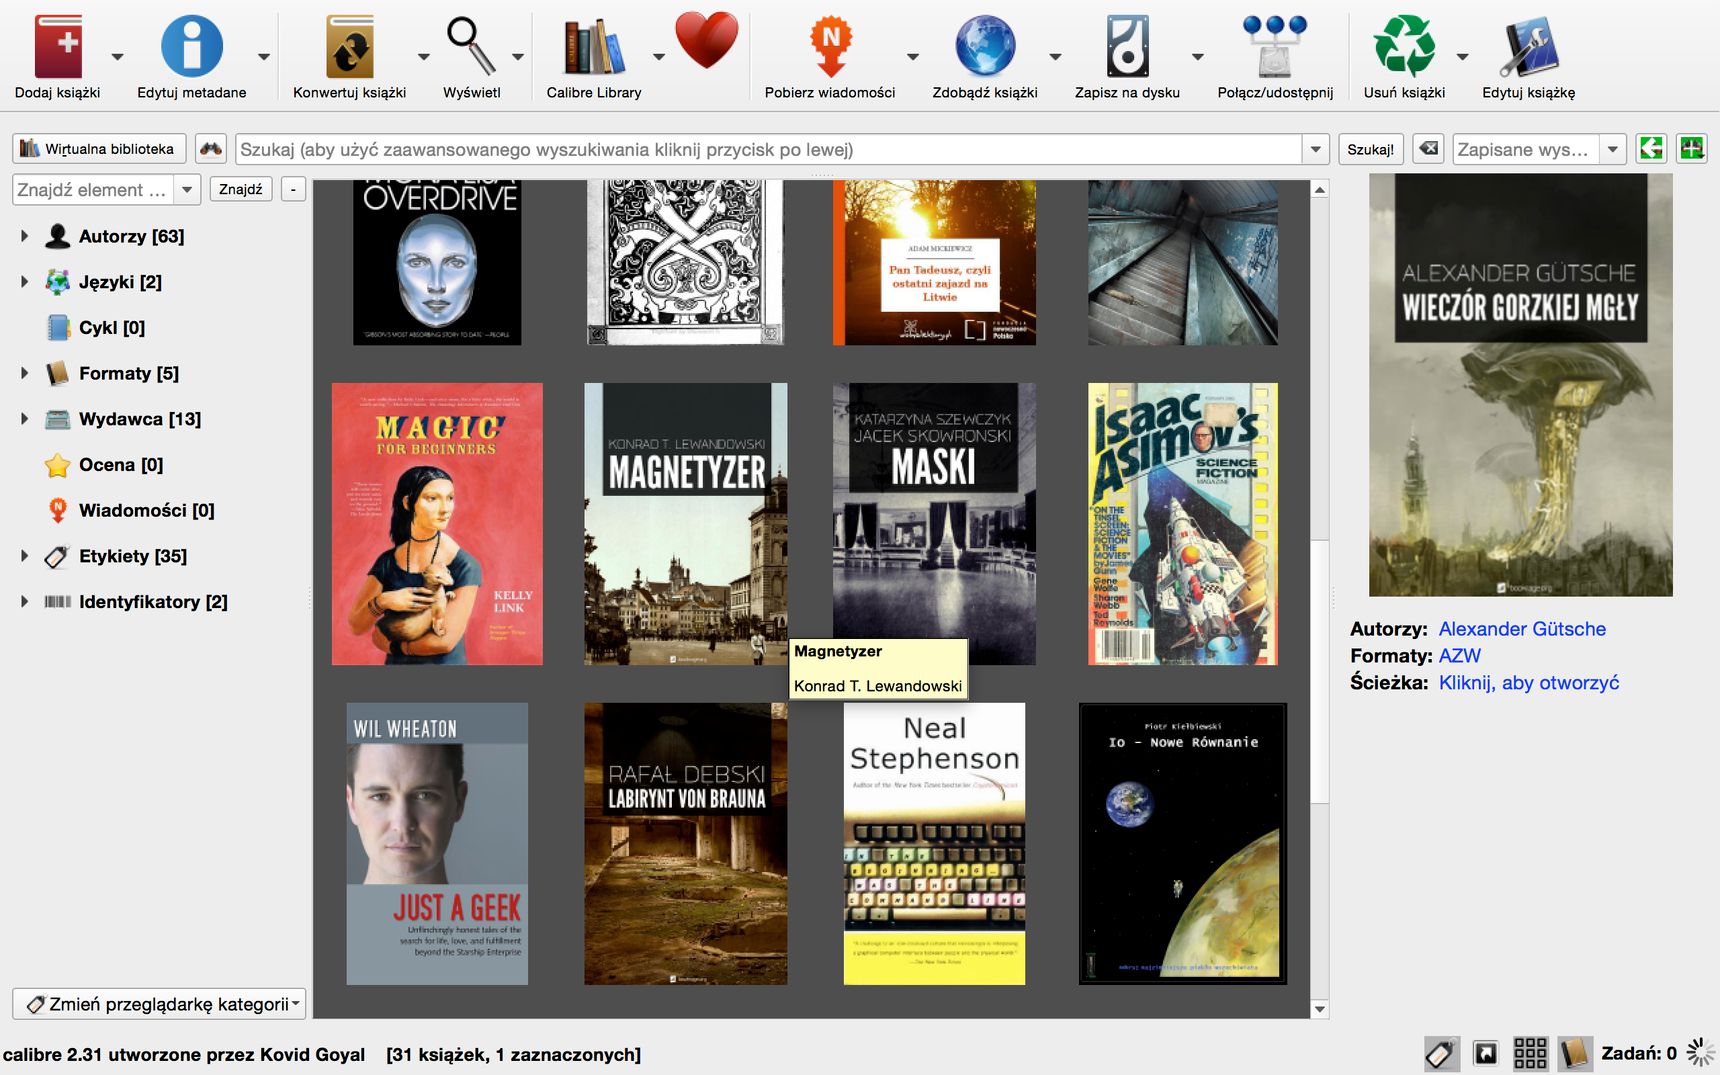Open the Wyświetl dropdown arrow

(x=518, y=57)
